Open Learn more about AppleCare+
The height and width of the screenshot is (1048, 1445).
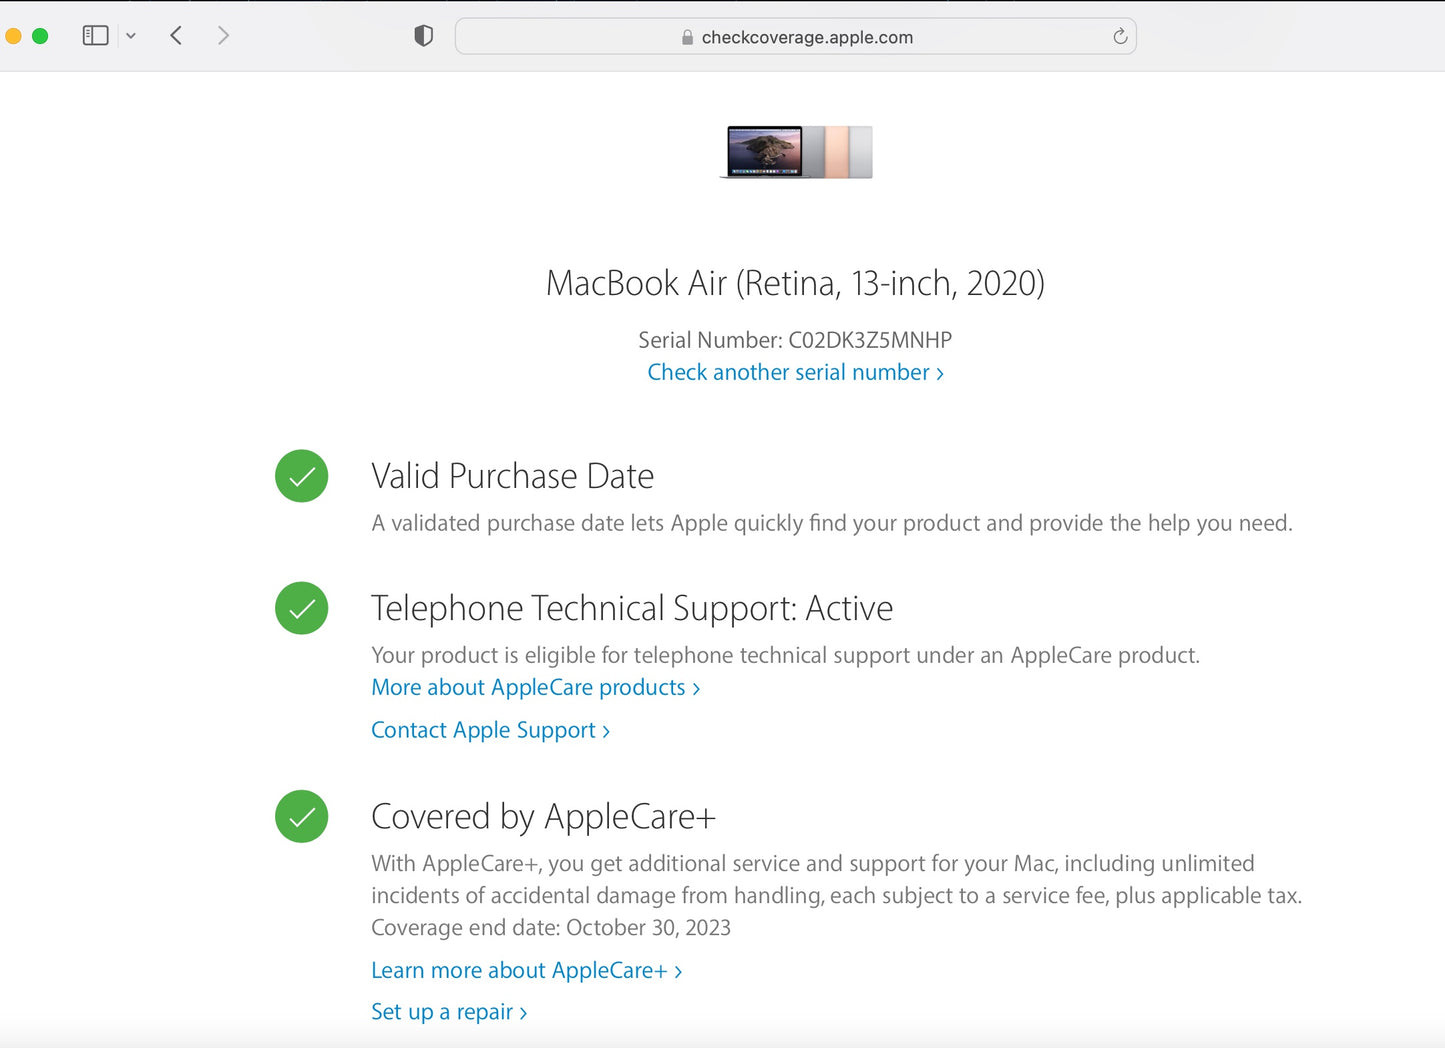519,970
